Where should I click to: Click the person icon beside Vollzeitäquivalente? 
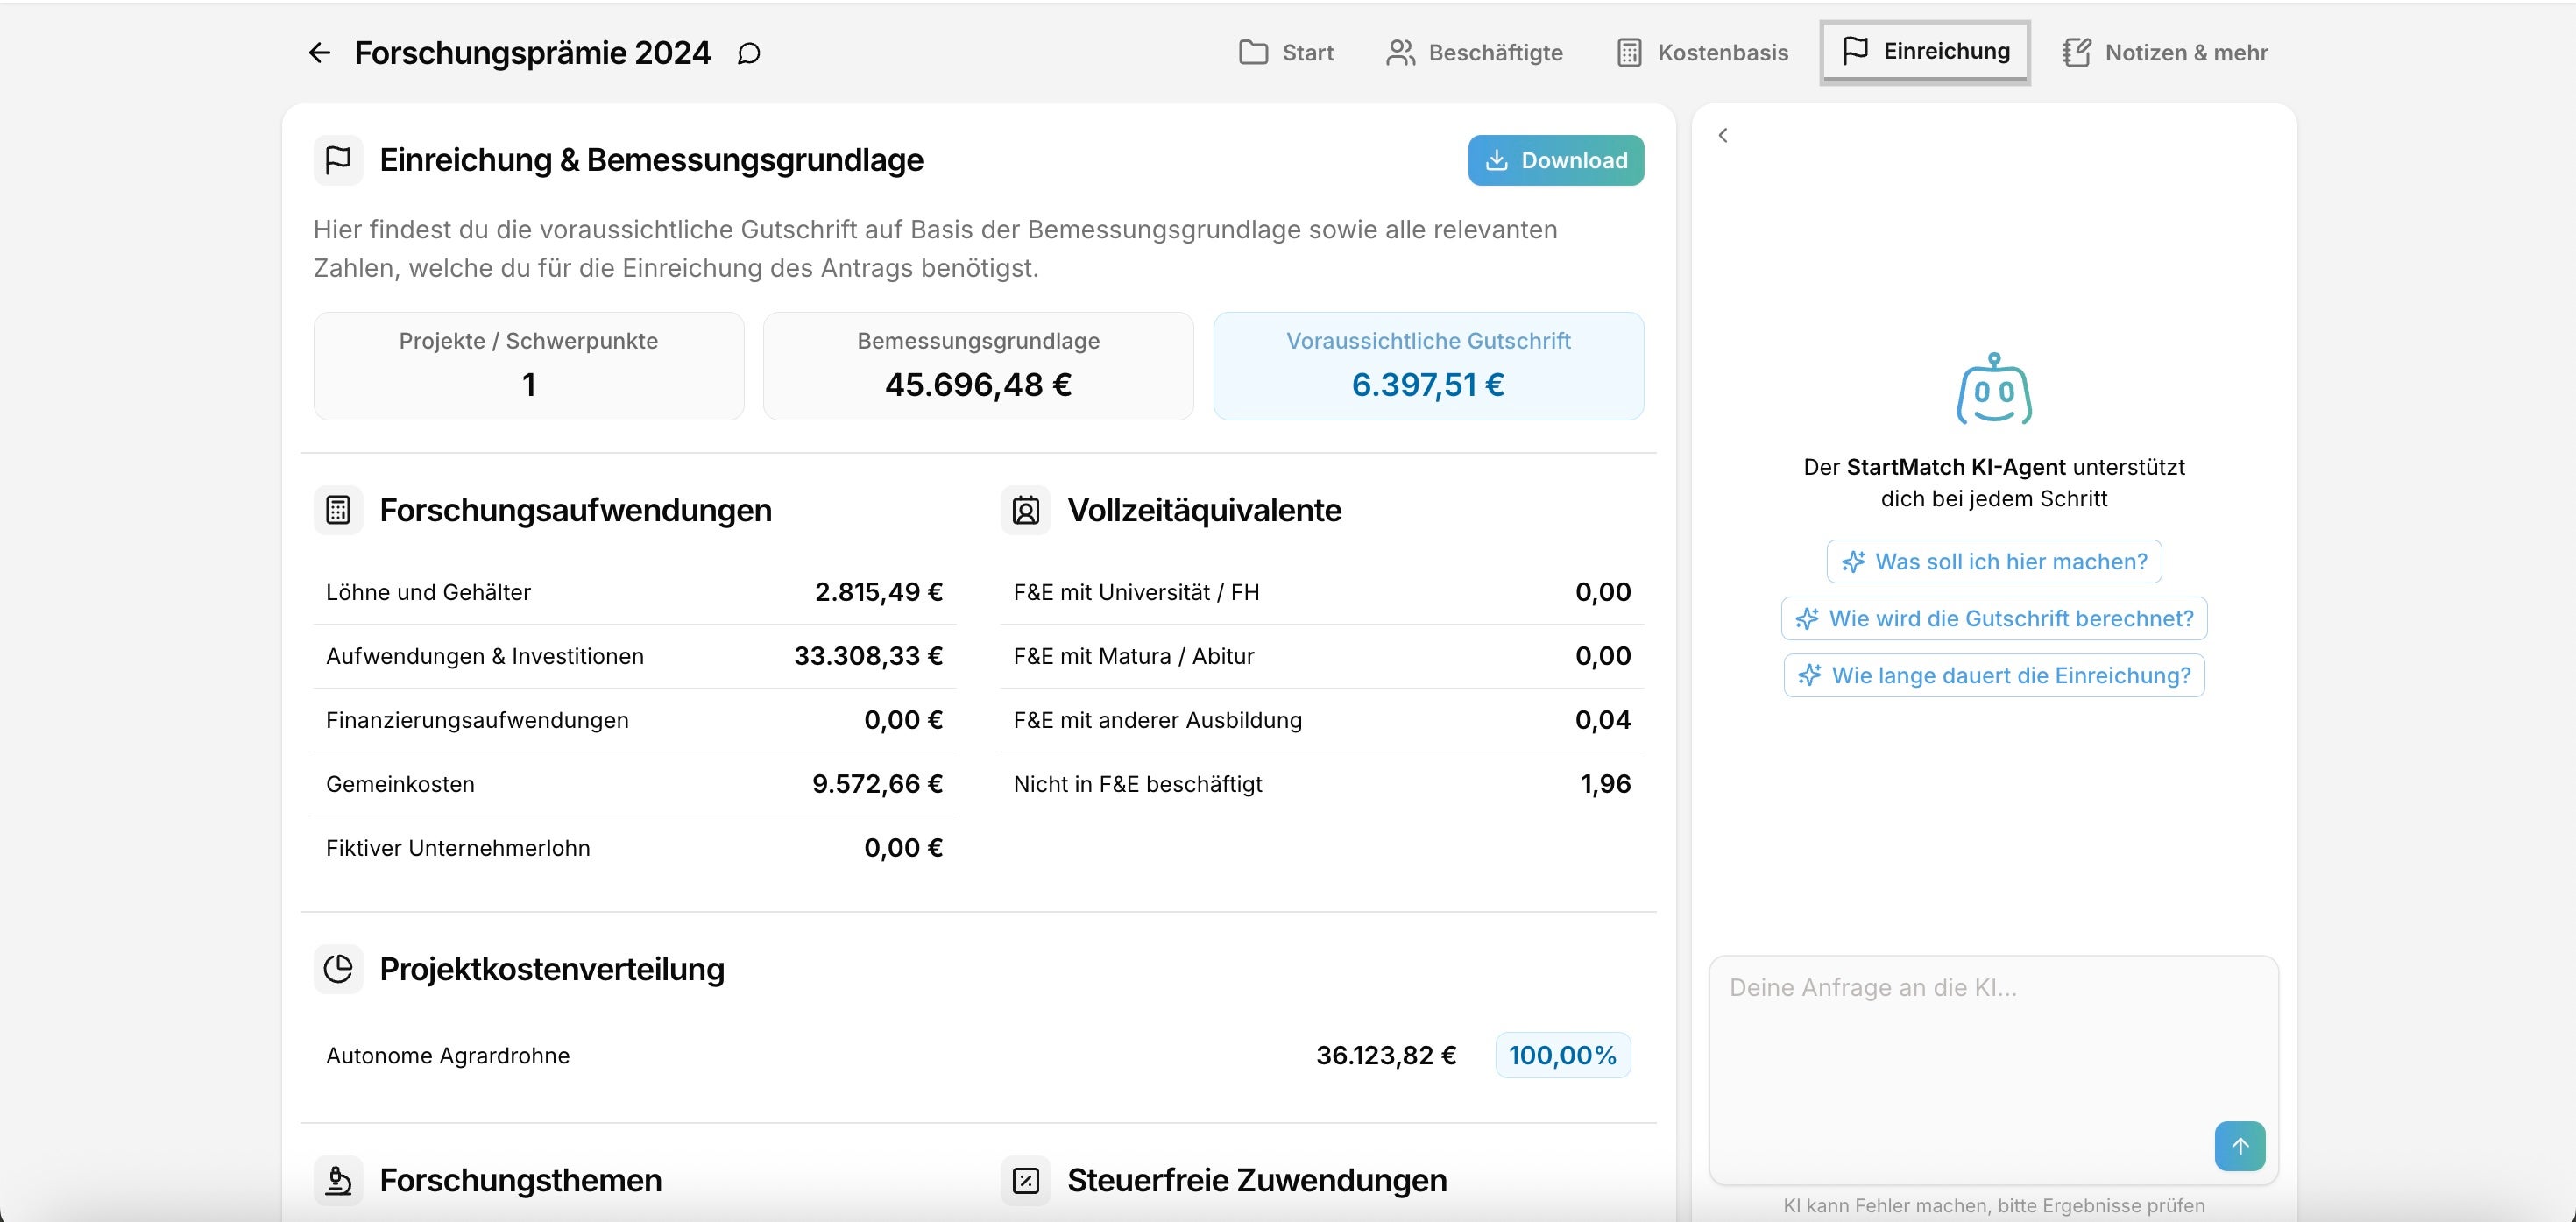coord(1026,510)
